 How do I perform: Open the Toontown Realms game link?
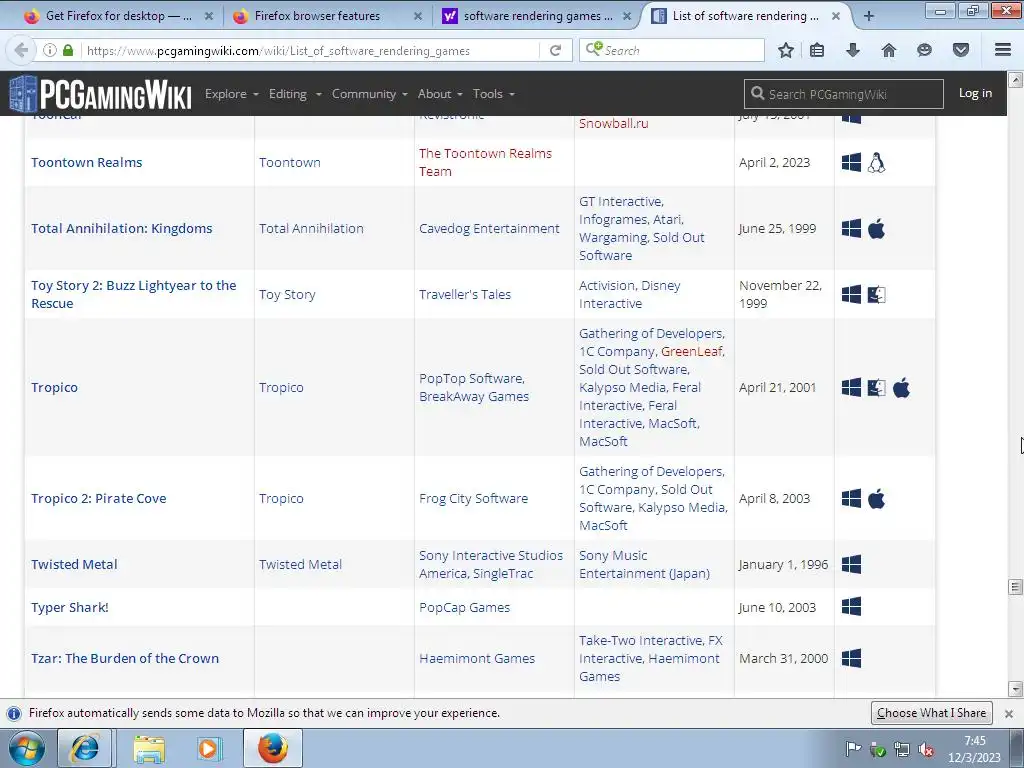[87, 163]
